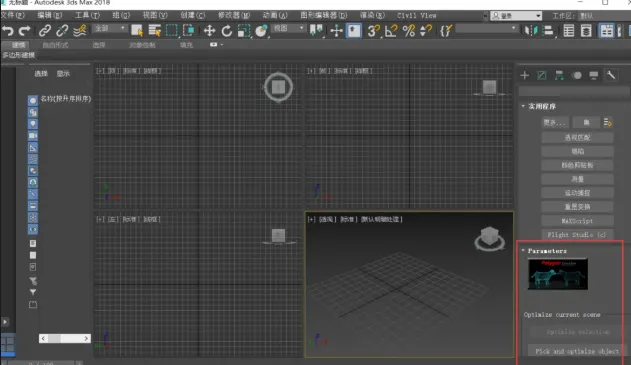Select the Move tool icon
The image size is (631, 365).
(x=209, y=31)
